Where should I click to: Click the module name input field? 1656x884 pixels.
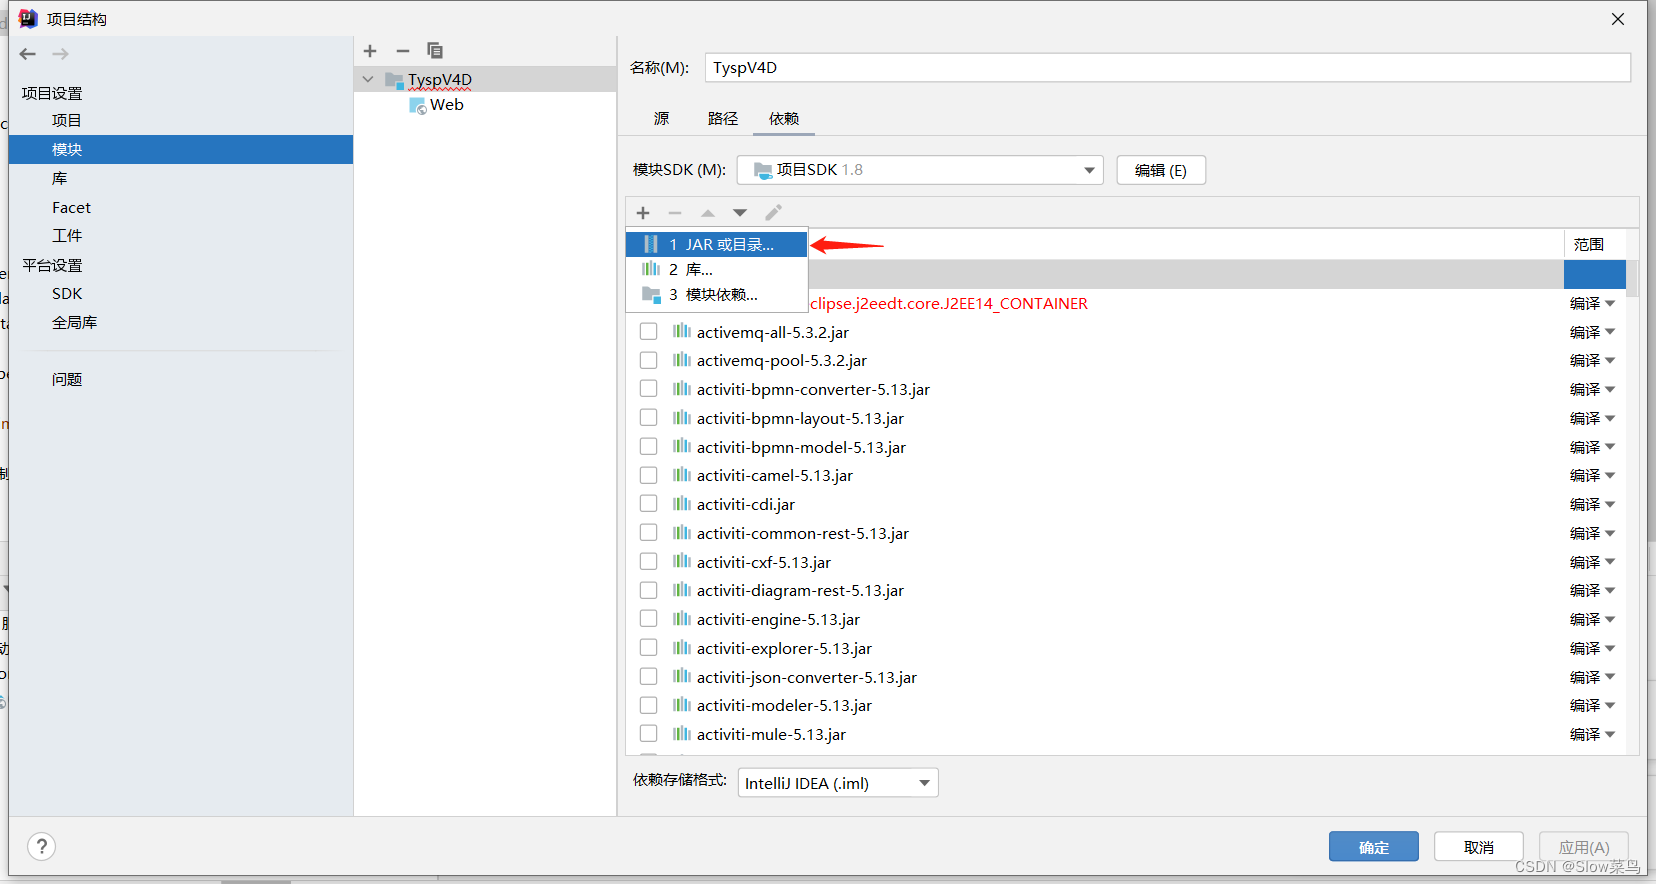[x=1167, y=68]
